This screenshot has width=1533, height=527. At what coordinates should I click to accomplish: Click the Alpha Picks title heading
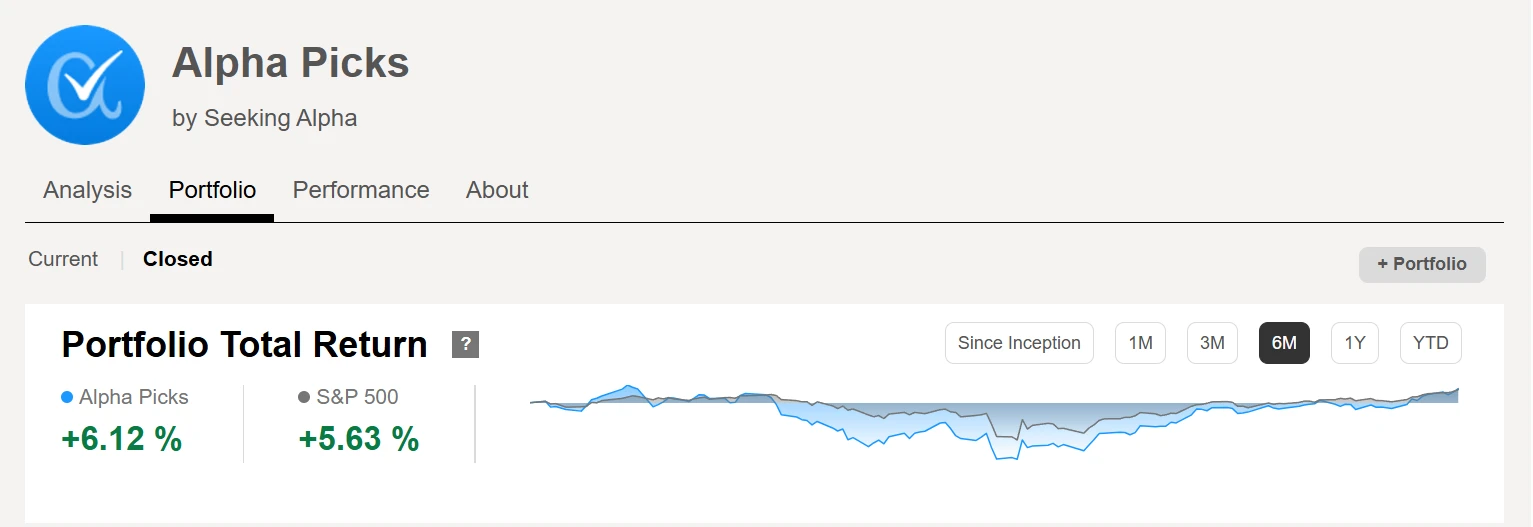tap(290, 63)
